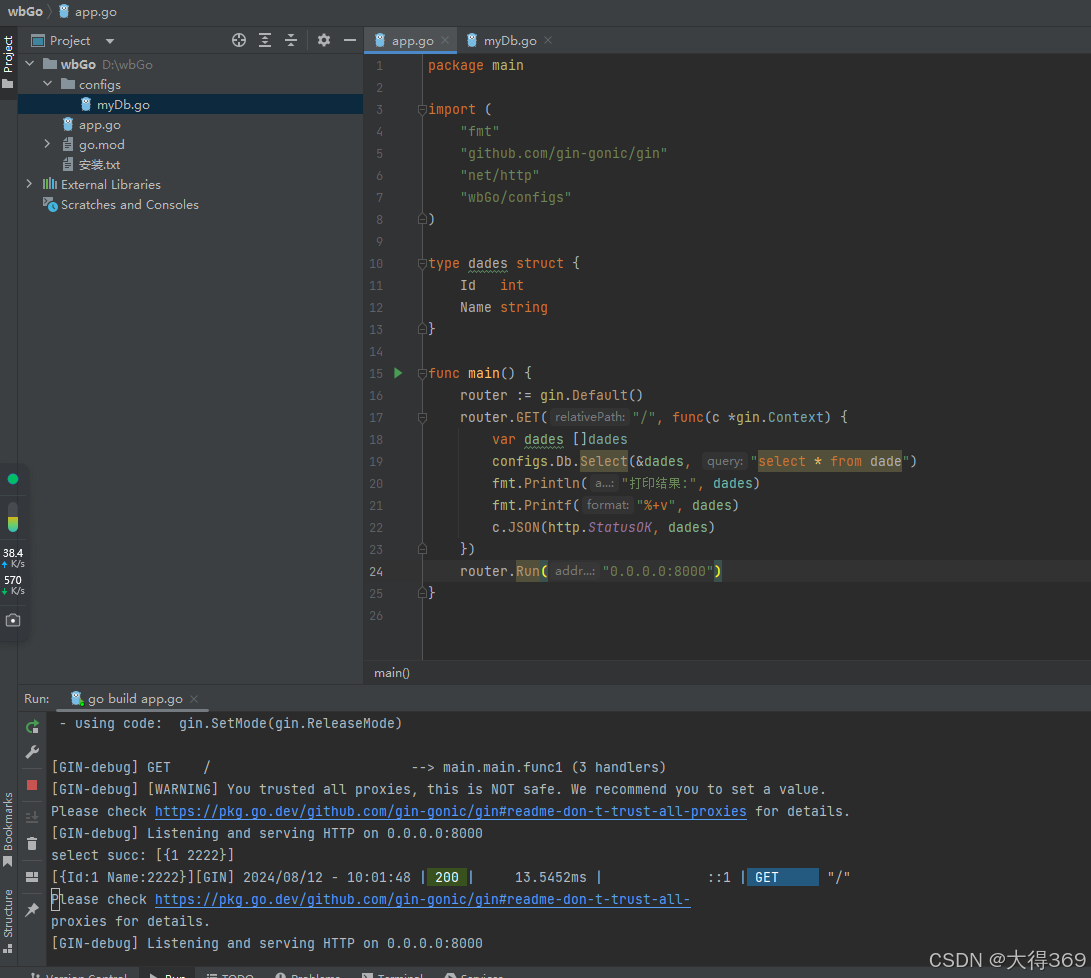The image size is (1091, 978).
Task: Collapse the wbGo root folder
Action: pos(29,64)
